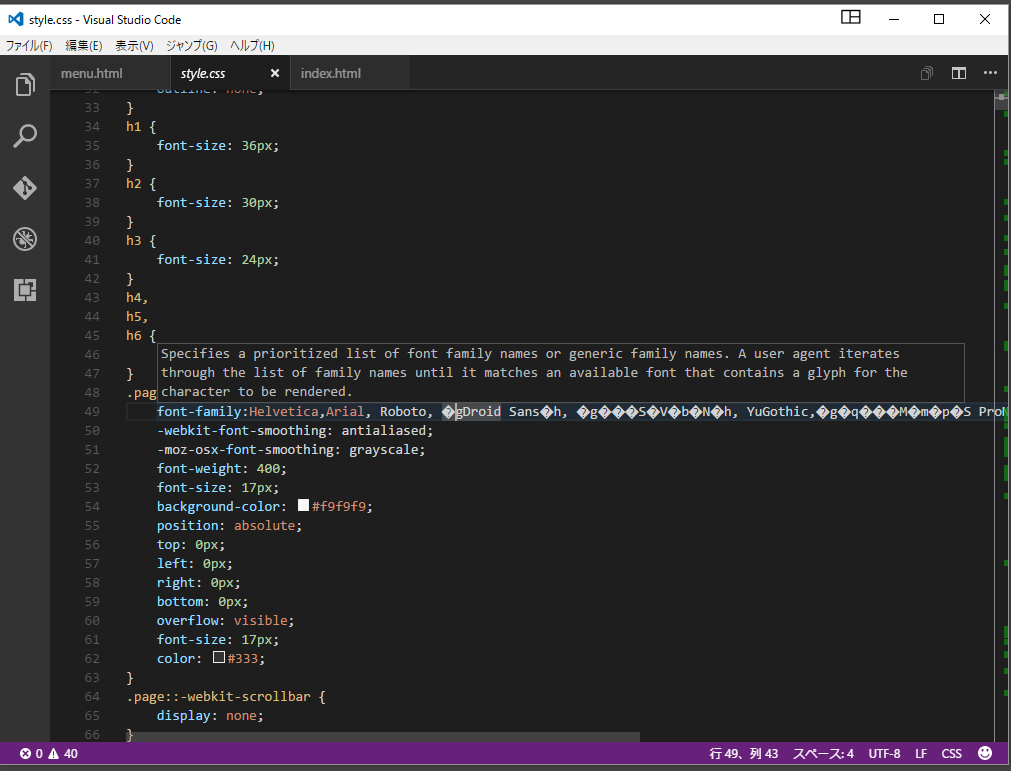Change indentation via スペース: 4
Viewport: 1011px width, 771px height.
[x=823, y=754]
